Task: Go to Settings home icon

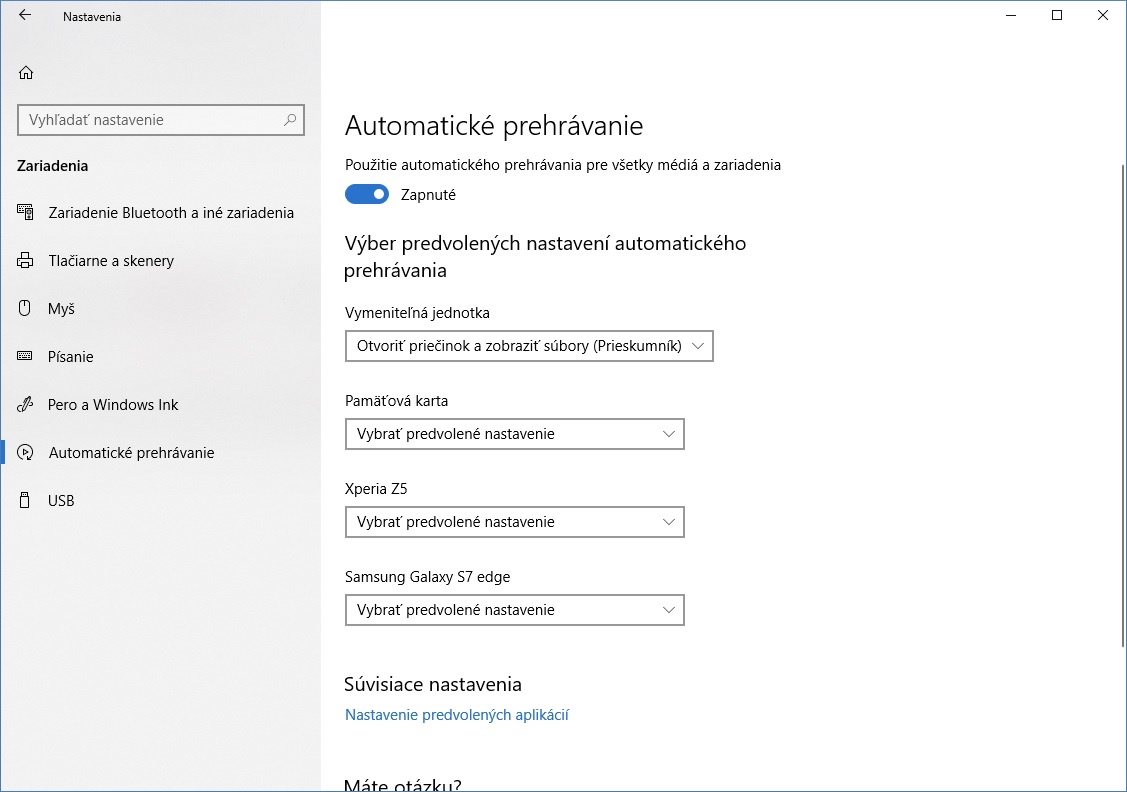Action: coord(26,73)
